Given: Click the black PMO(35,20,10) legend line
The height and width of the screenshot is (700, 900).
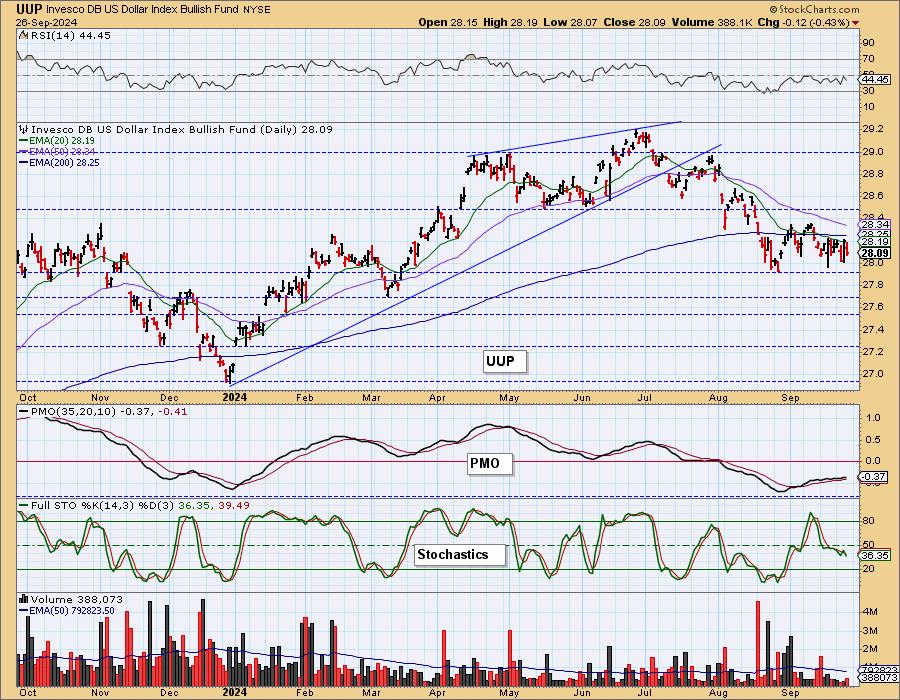Looking at the screenshot, I should (x=24, y=412).
